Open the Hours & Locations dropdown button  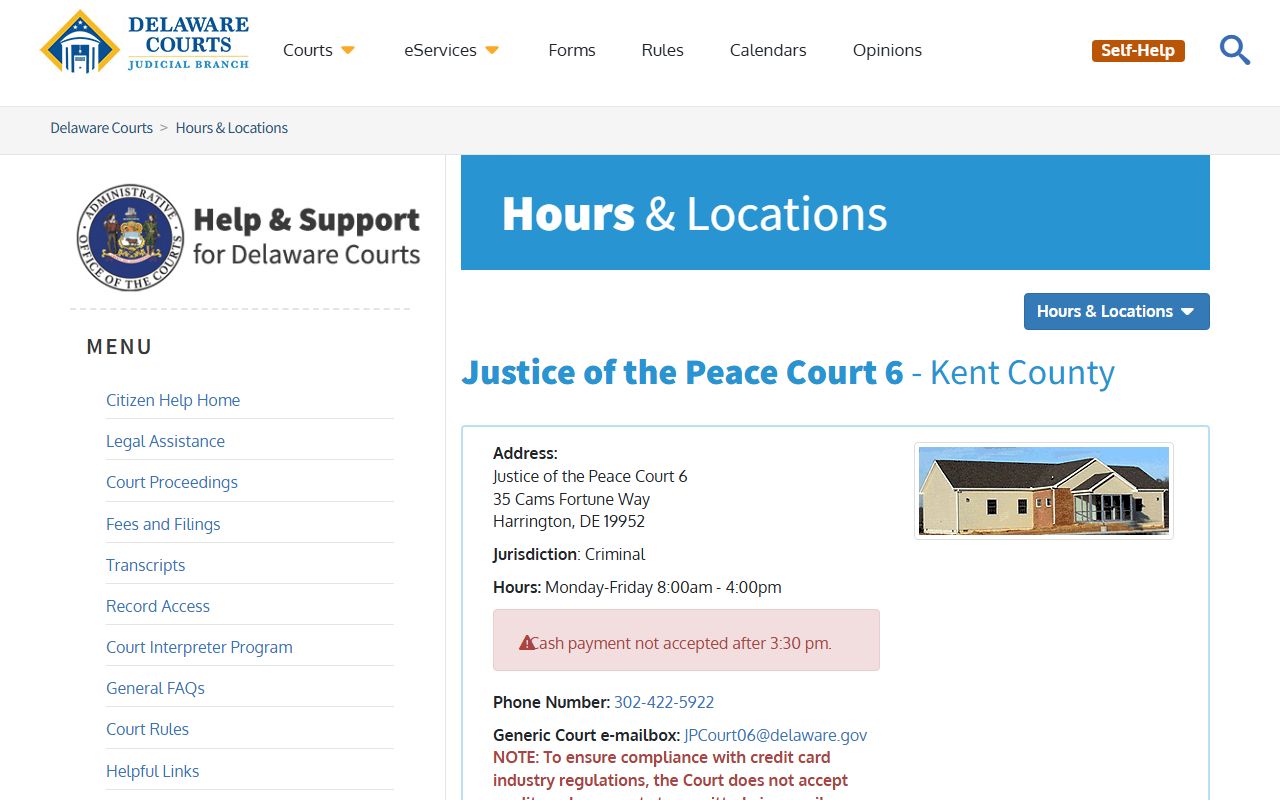1116,311
